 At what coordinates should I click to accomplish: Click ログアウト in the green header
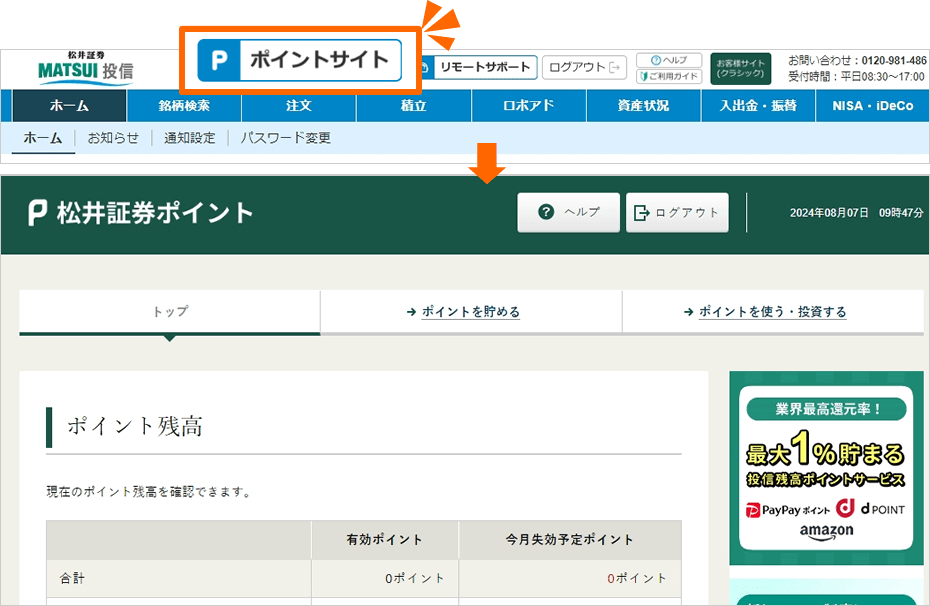coord(677,212)
